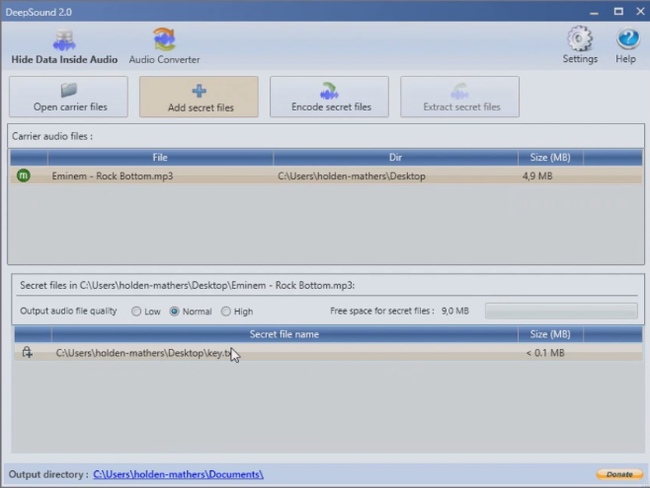
Task: Click the lock icon beside key file
Action: pyautogui.click(x=27, y=352)
